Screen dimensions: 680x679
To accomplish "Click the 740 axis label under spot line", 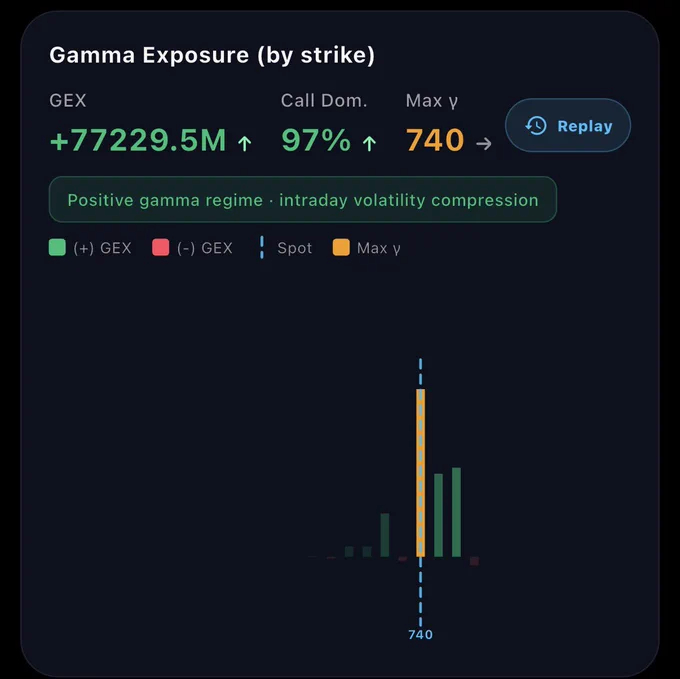I will pos(421,634).
